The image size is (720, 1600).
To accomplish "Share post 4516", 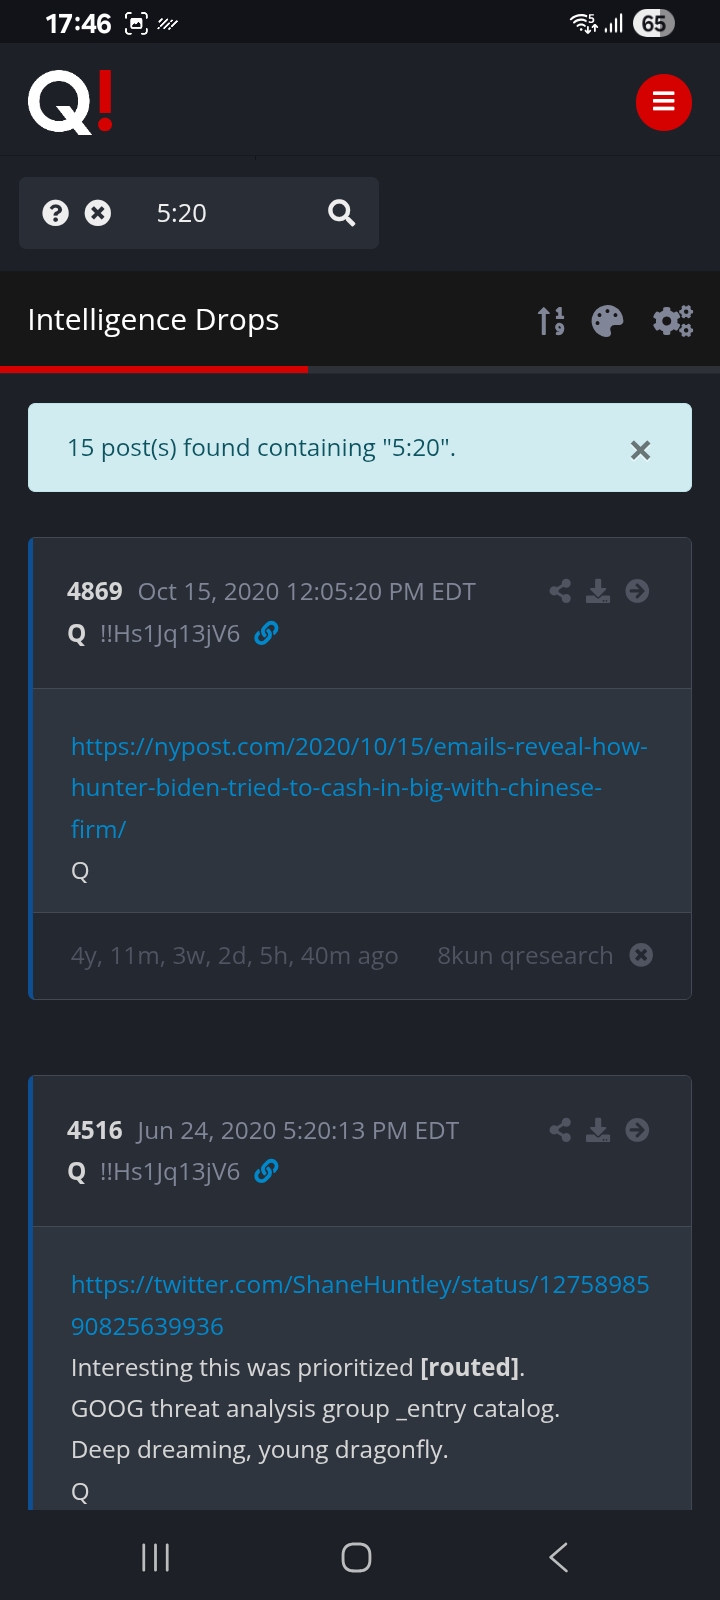I will (560, 1130).
